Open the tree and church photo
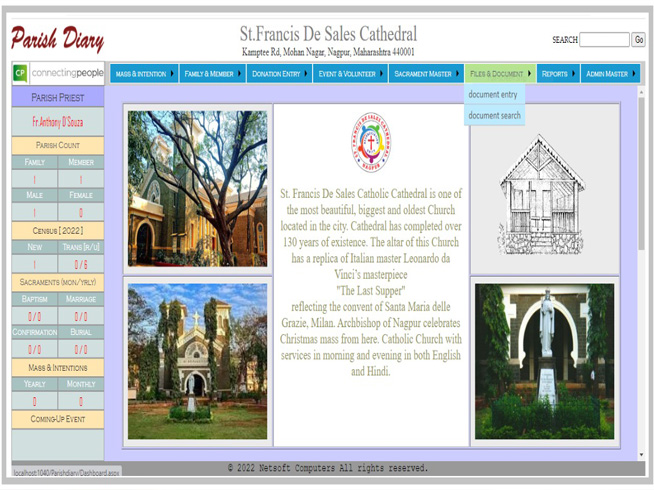The image size is (654, 490). 197,188
